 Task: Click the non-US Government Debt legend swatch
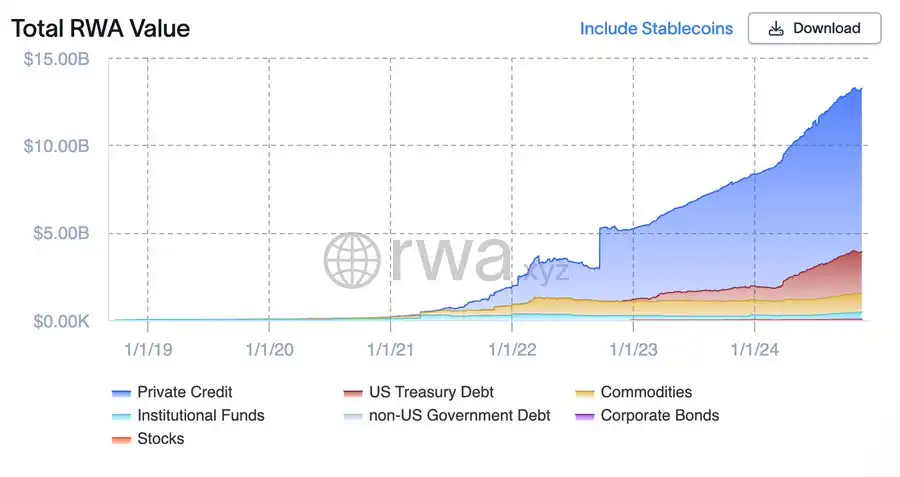[353, 416]
